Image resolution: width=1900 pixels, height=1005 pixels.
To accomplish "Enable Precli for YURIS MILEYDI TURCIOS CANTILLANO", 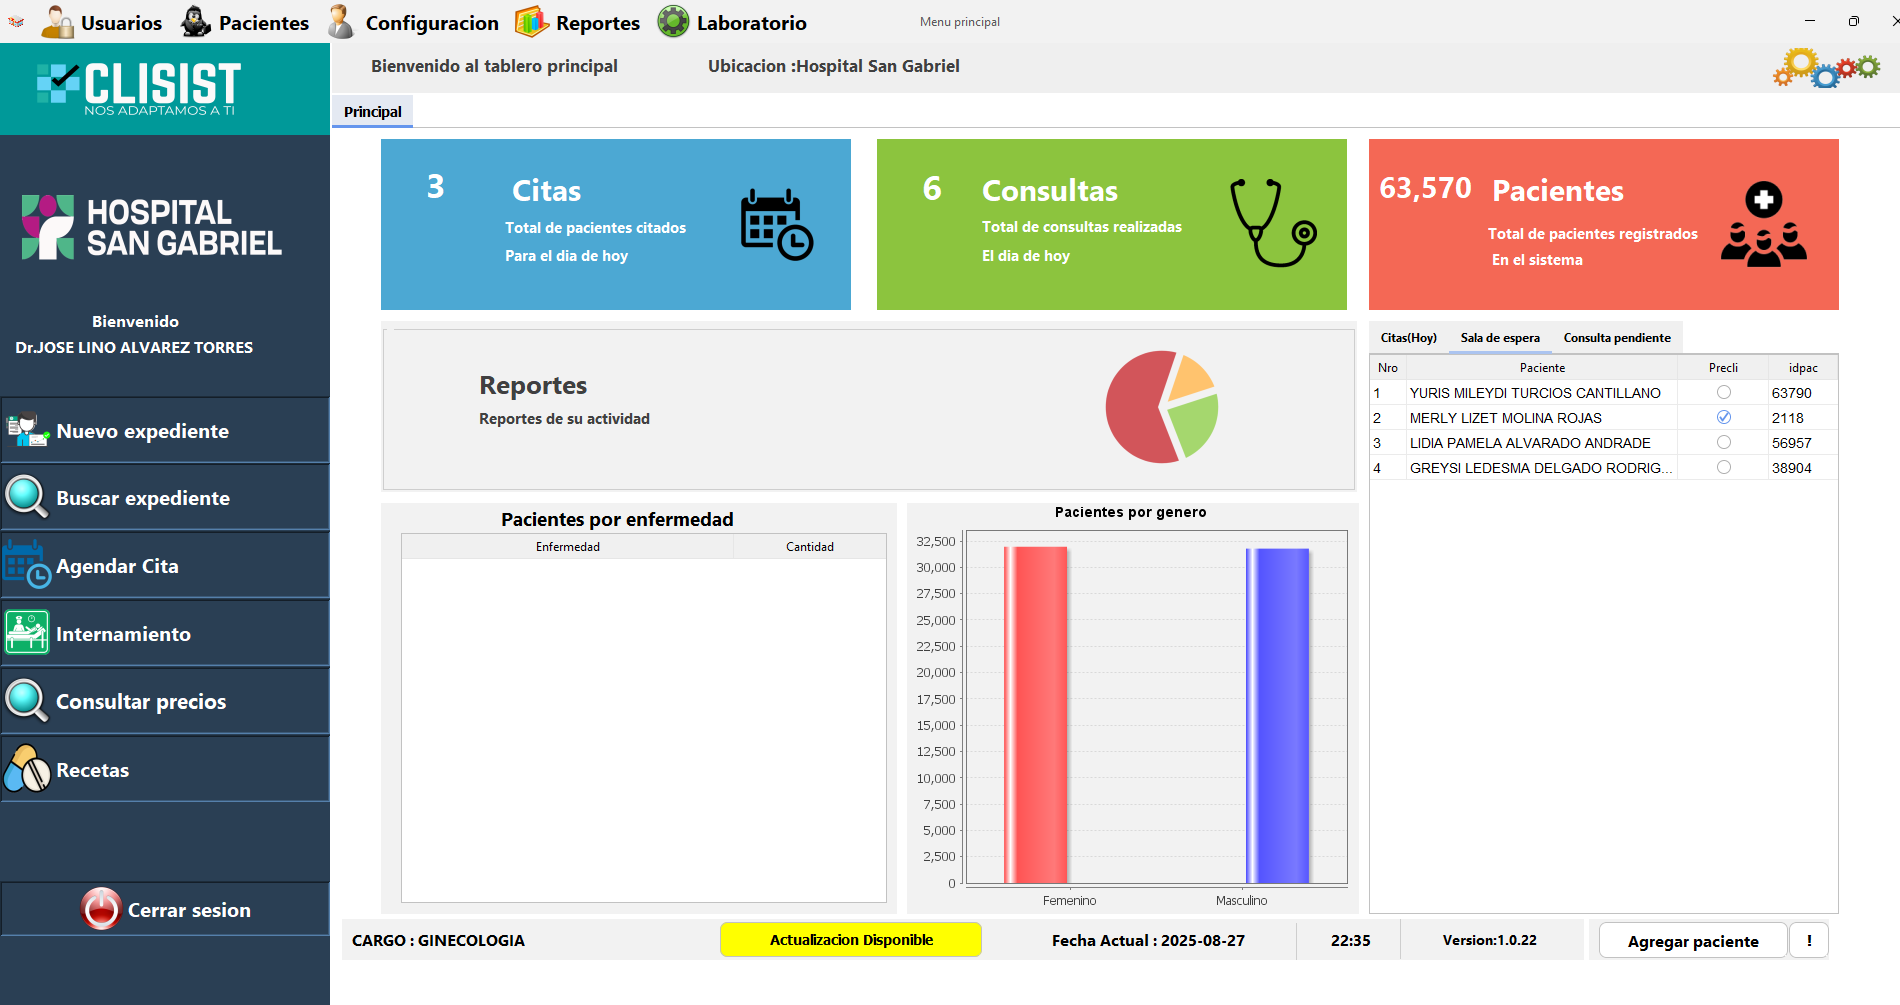I will 1723,393.
